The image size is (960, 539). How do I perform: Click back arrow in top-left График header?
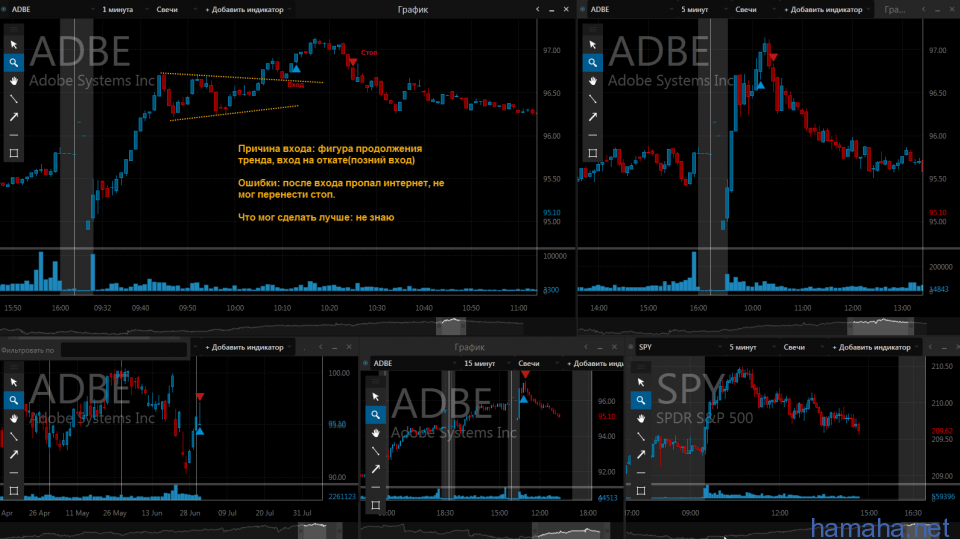point(538,9)
